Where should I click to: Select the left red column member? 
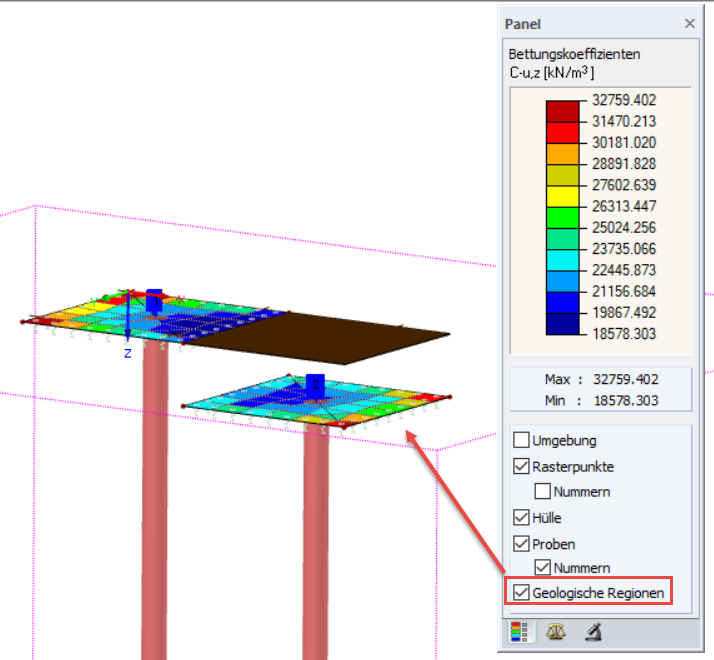coord(154,501)
